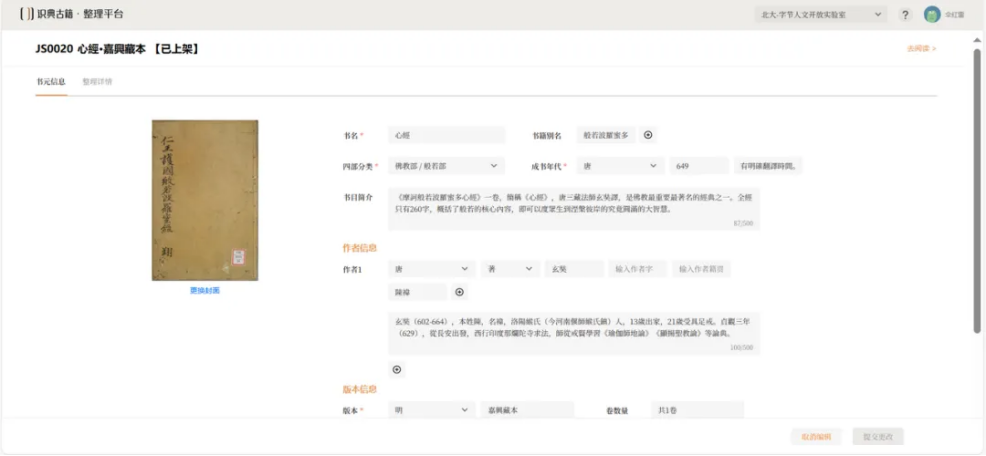The height and width of the screenshot is (456, 986).
Task: Click the page vertical scrollbar
Action: coord(977,191)
